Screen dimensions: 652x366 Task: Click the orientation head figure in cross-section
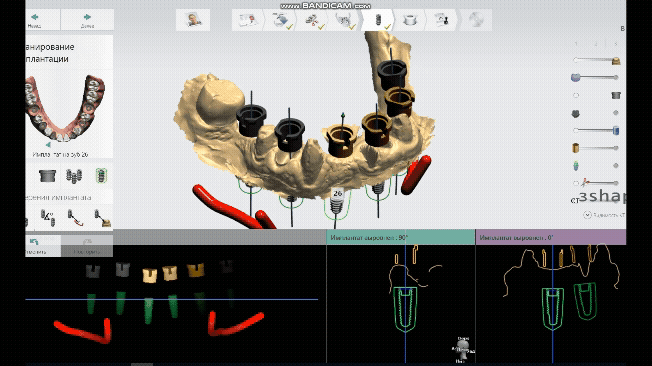tap(463, 349)
